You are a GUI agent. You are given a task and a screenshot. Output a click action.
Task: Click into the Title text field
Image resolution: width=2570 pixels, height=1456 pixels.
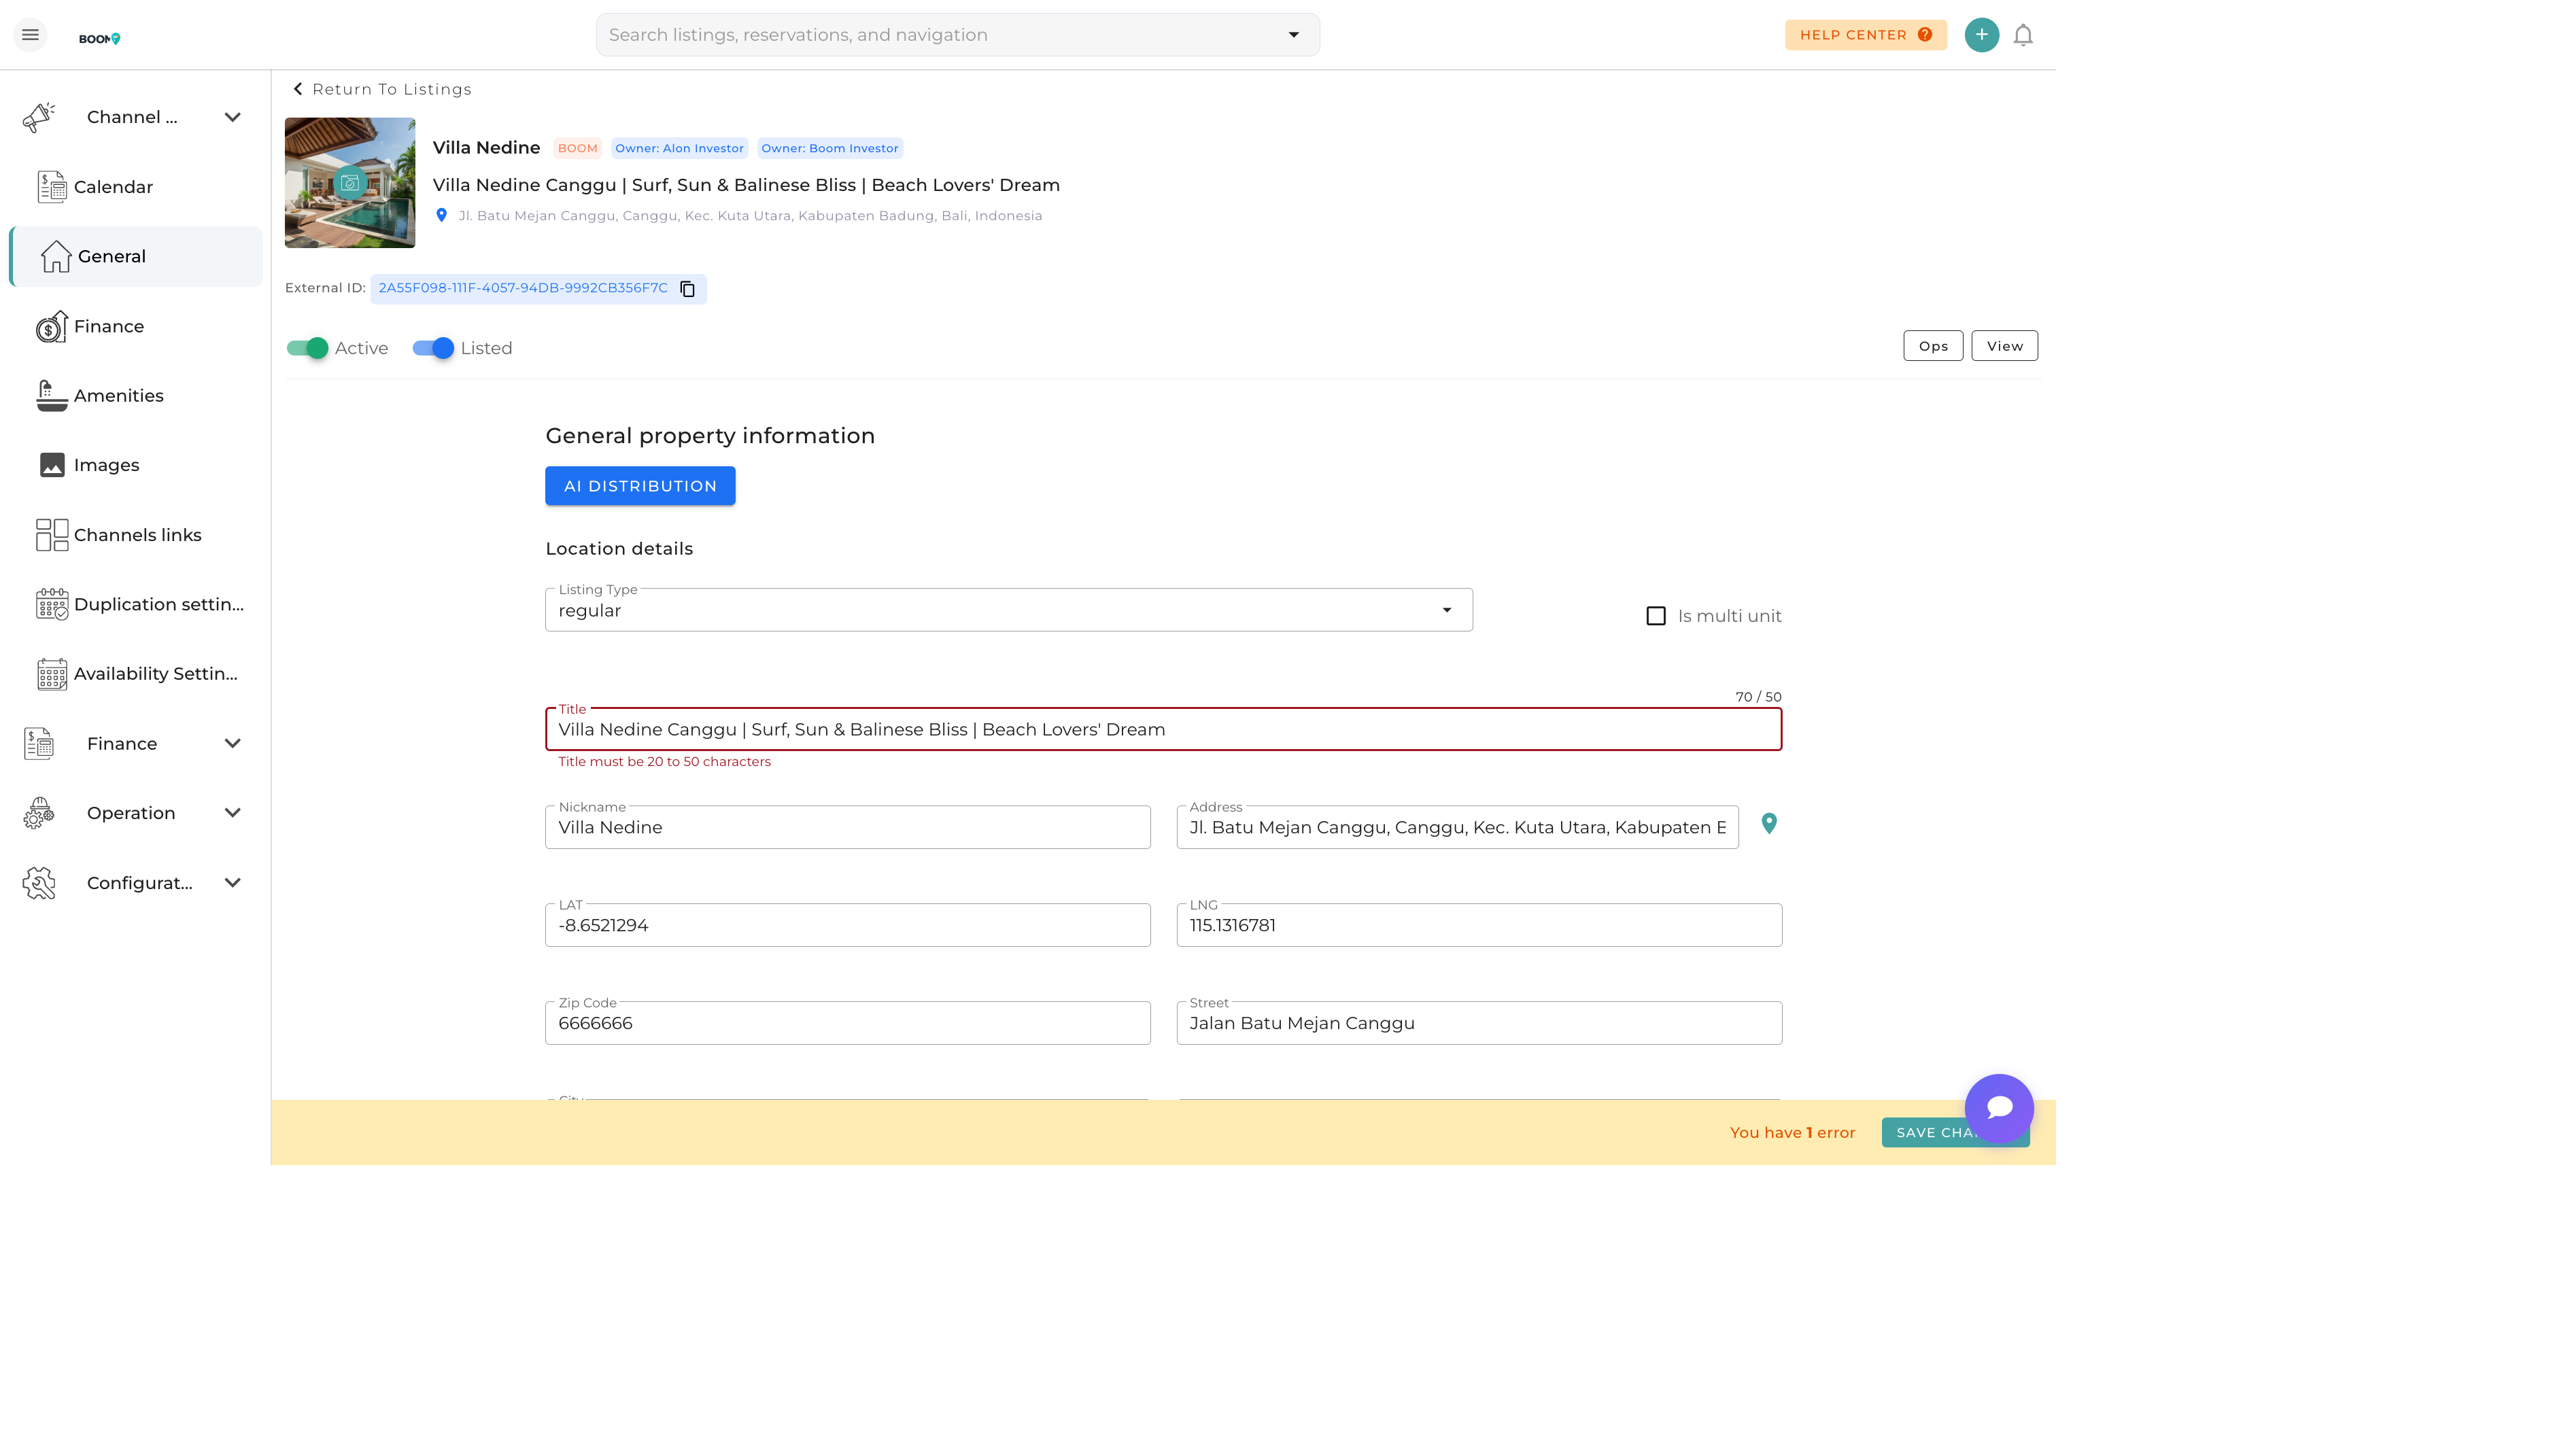click(1162, 730)
